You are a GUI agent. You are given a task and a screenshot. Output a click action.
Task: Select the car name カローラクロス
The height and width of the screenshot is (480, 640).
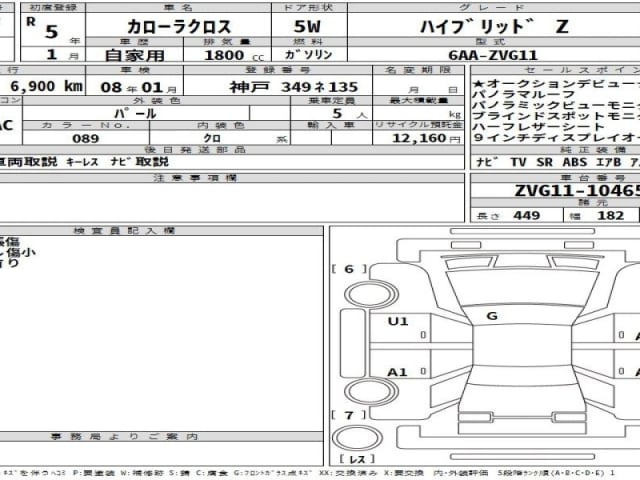tap(179, 27)
